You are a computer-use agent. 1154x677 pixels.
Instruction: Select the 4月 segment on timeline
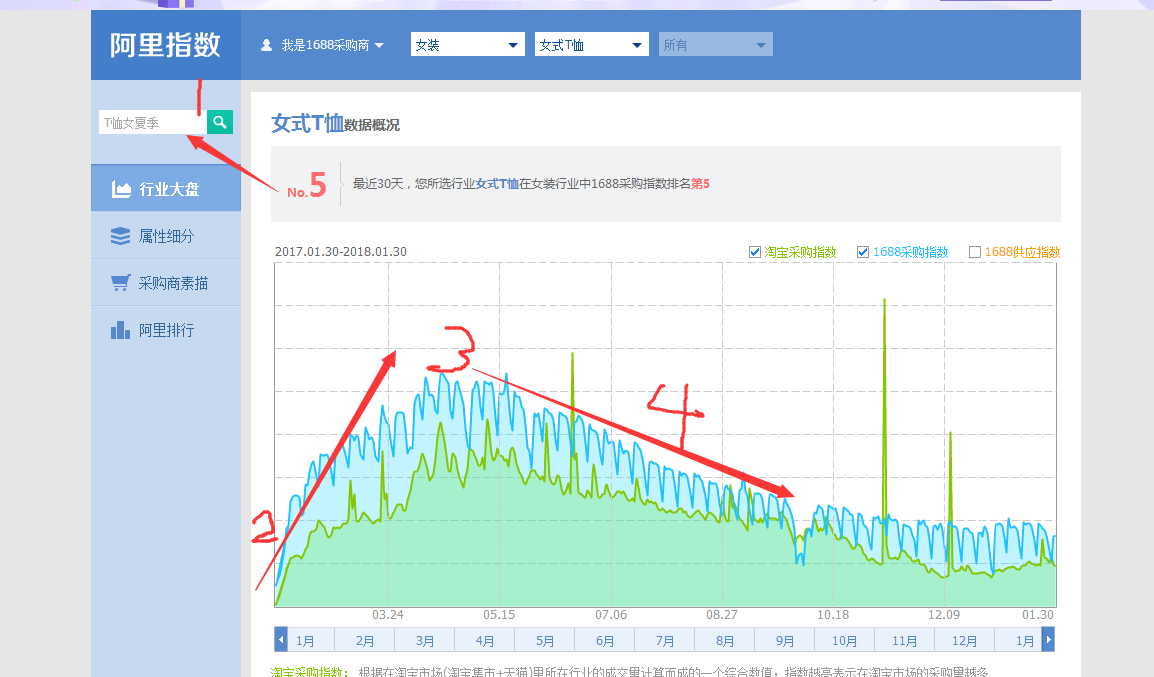tap(484, 640)
